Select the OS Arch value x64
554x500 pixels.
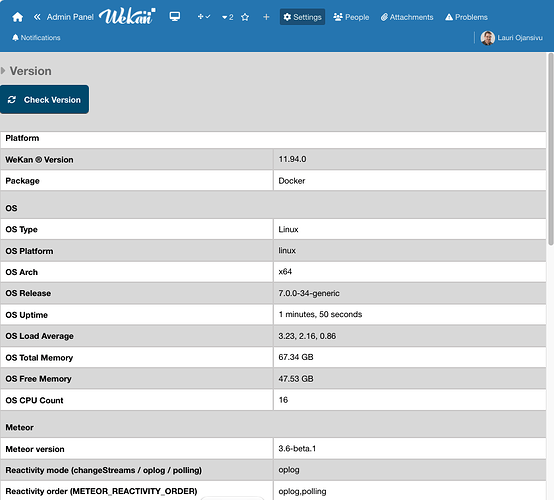tap(285, 271)
